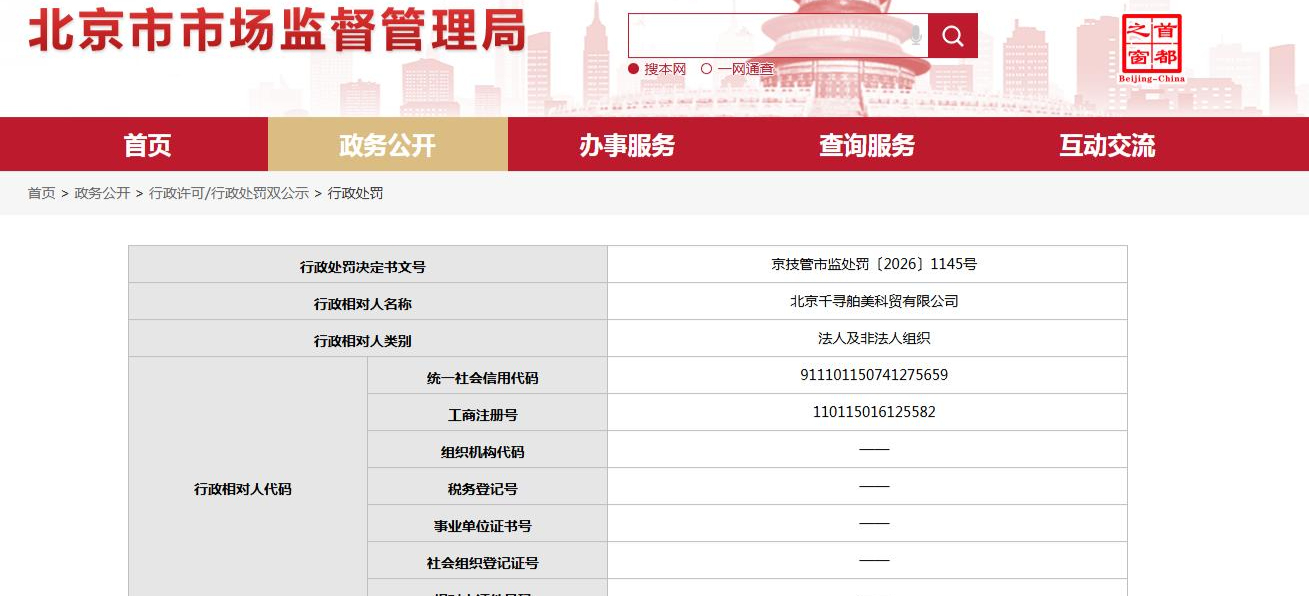Click the magnifier search button

pyautogui.click(x=952, y=36)
